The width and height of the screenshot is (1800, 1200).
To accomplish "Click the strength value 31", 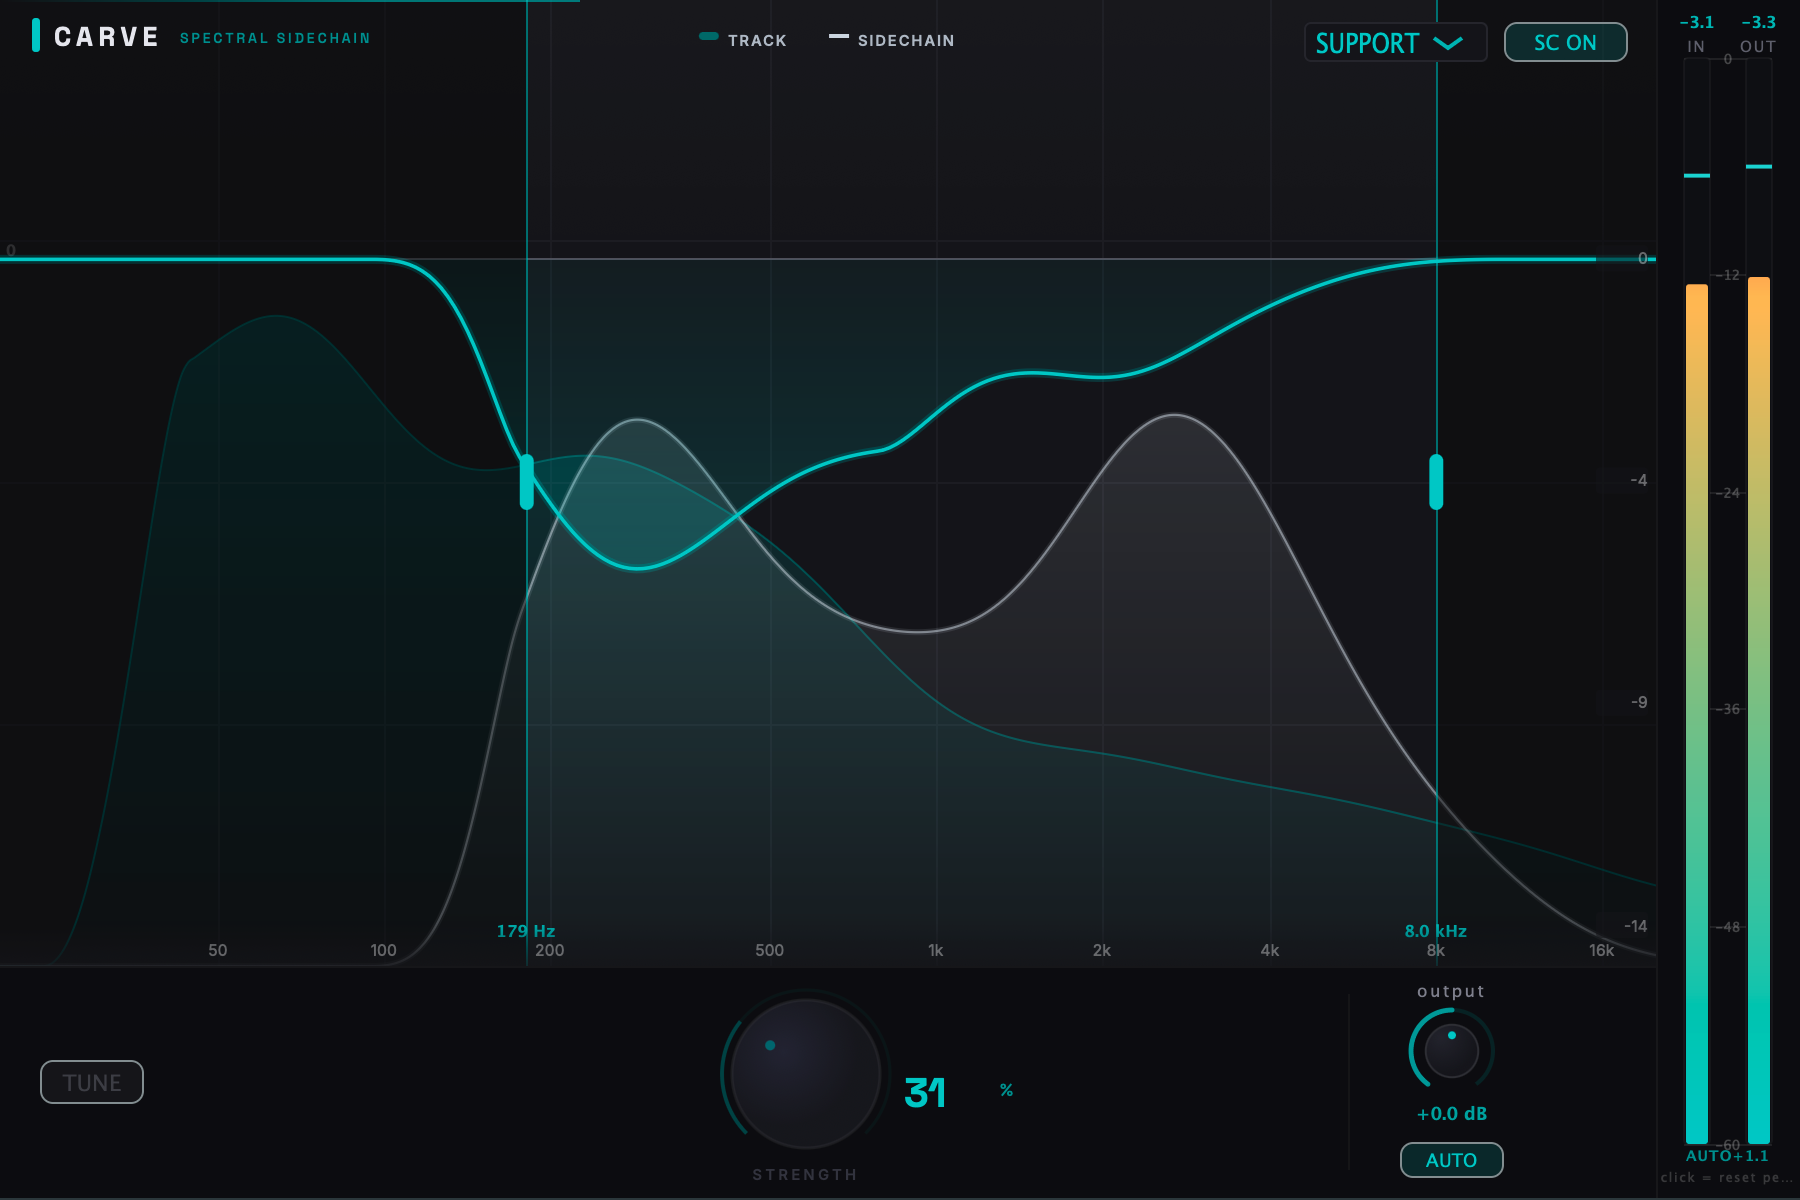I will click(x=925, y=1093).
